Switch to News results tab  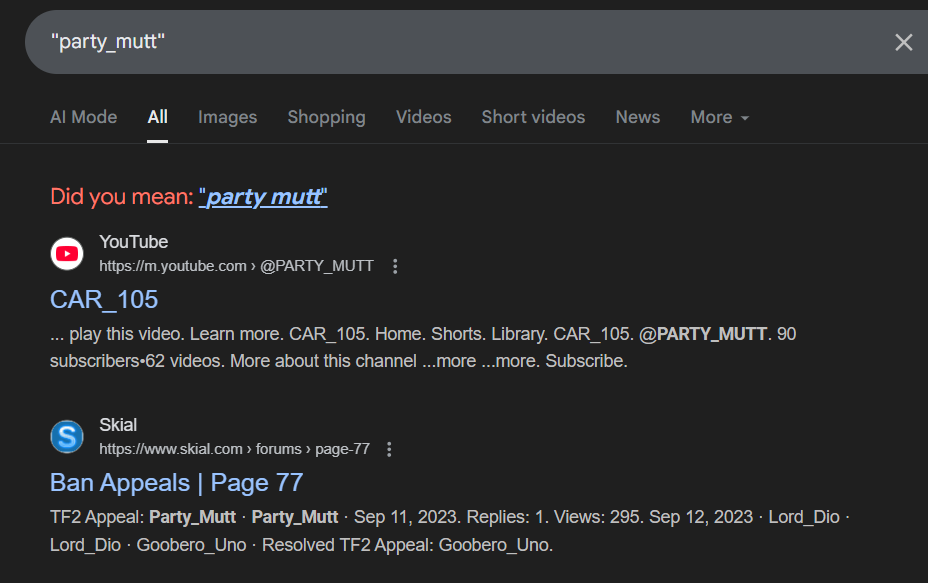(x=637, y=117)
